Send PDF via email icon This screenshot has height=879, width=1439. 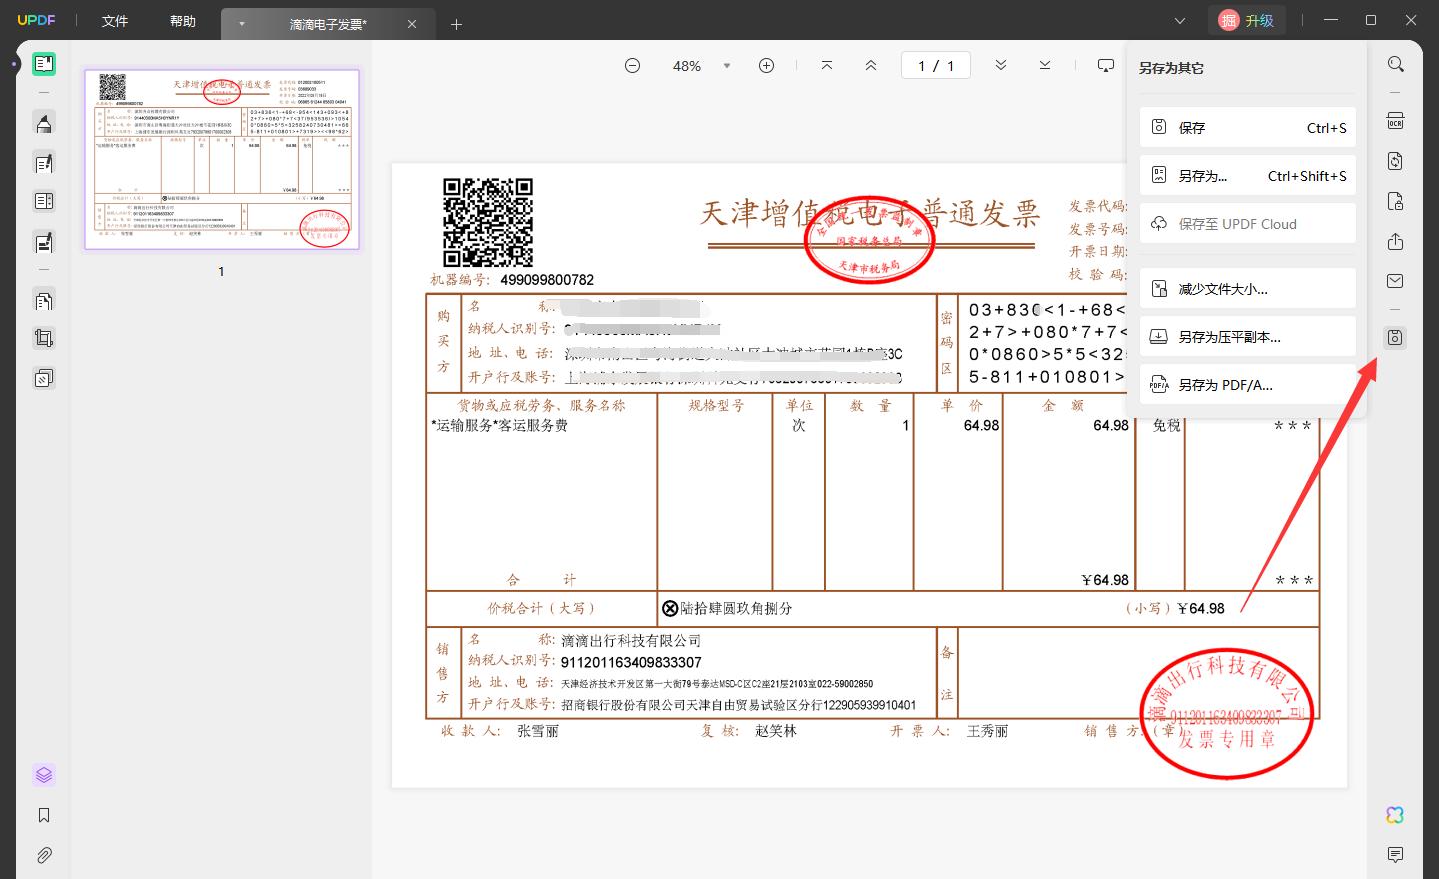click(x=1395, y=282)
